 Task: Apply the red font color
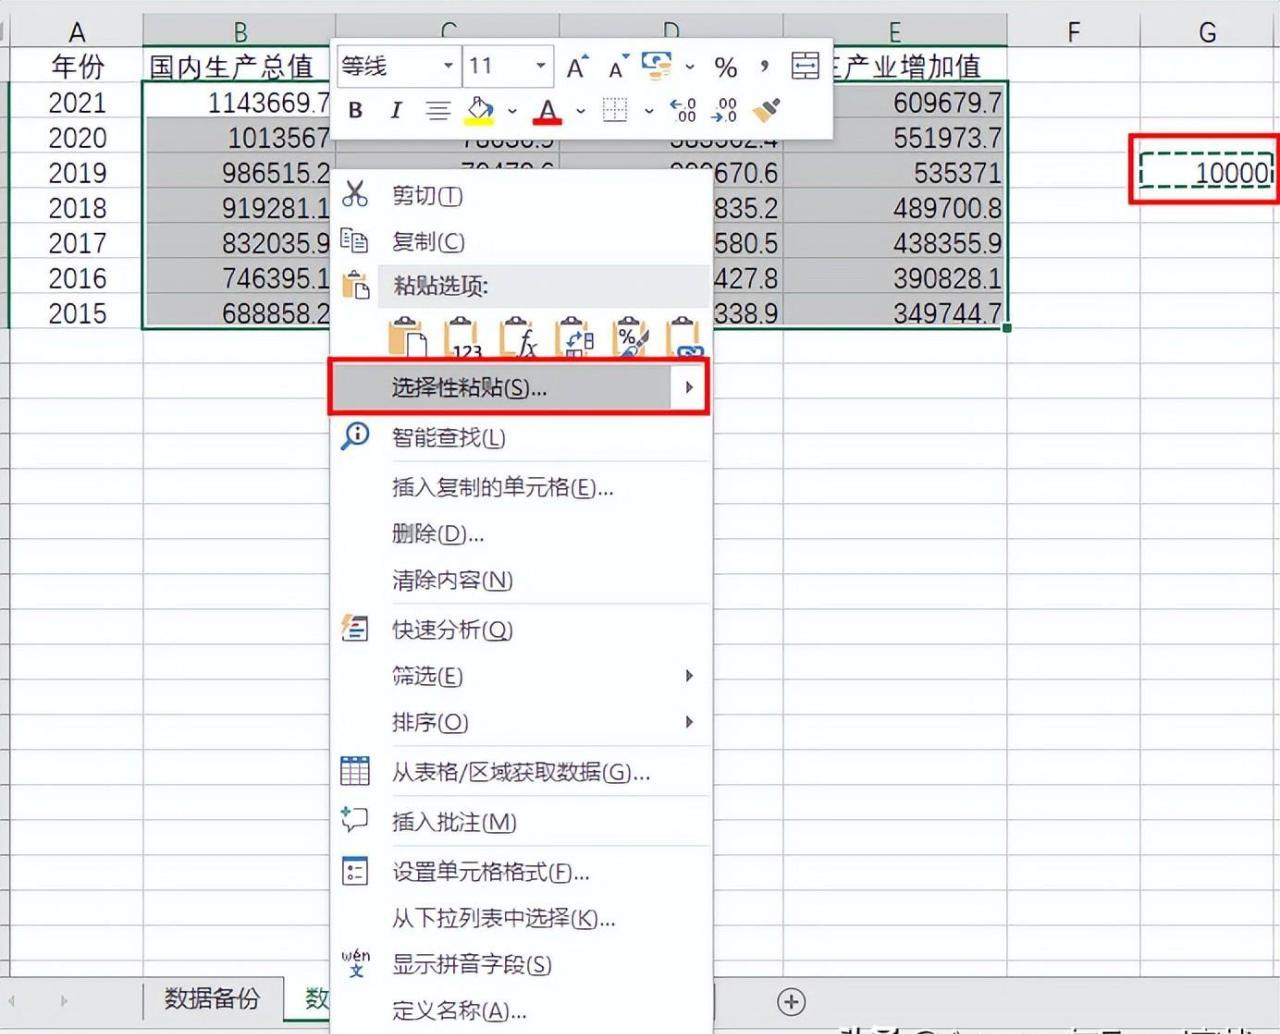(x=547, y=111)
